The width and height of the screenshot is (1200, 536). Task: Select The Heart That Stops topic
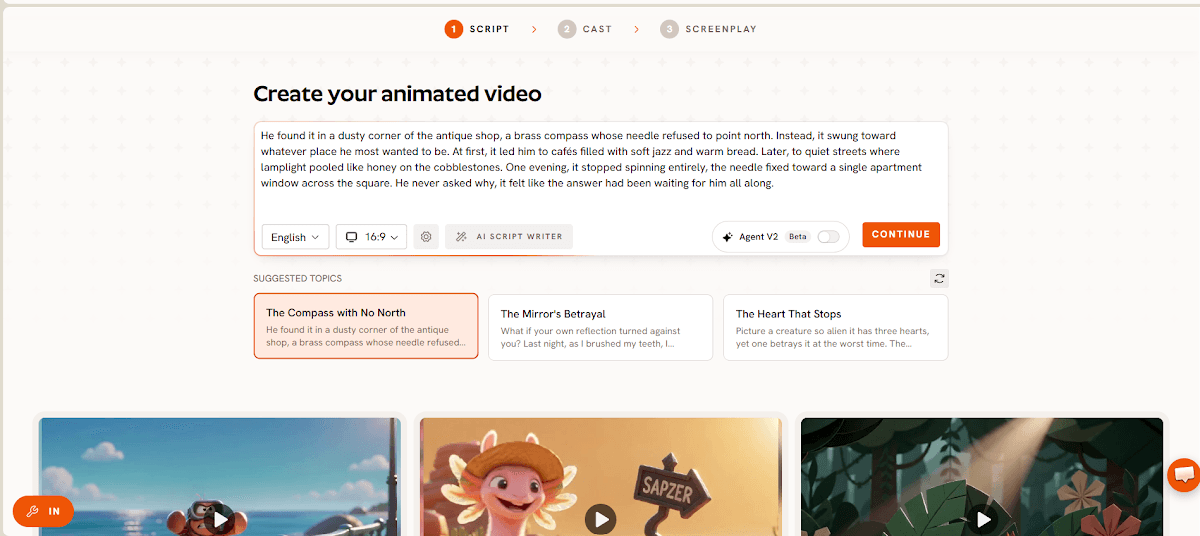[x=835, y=327]
